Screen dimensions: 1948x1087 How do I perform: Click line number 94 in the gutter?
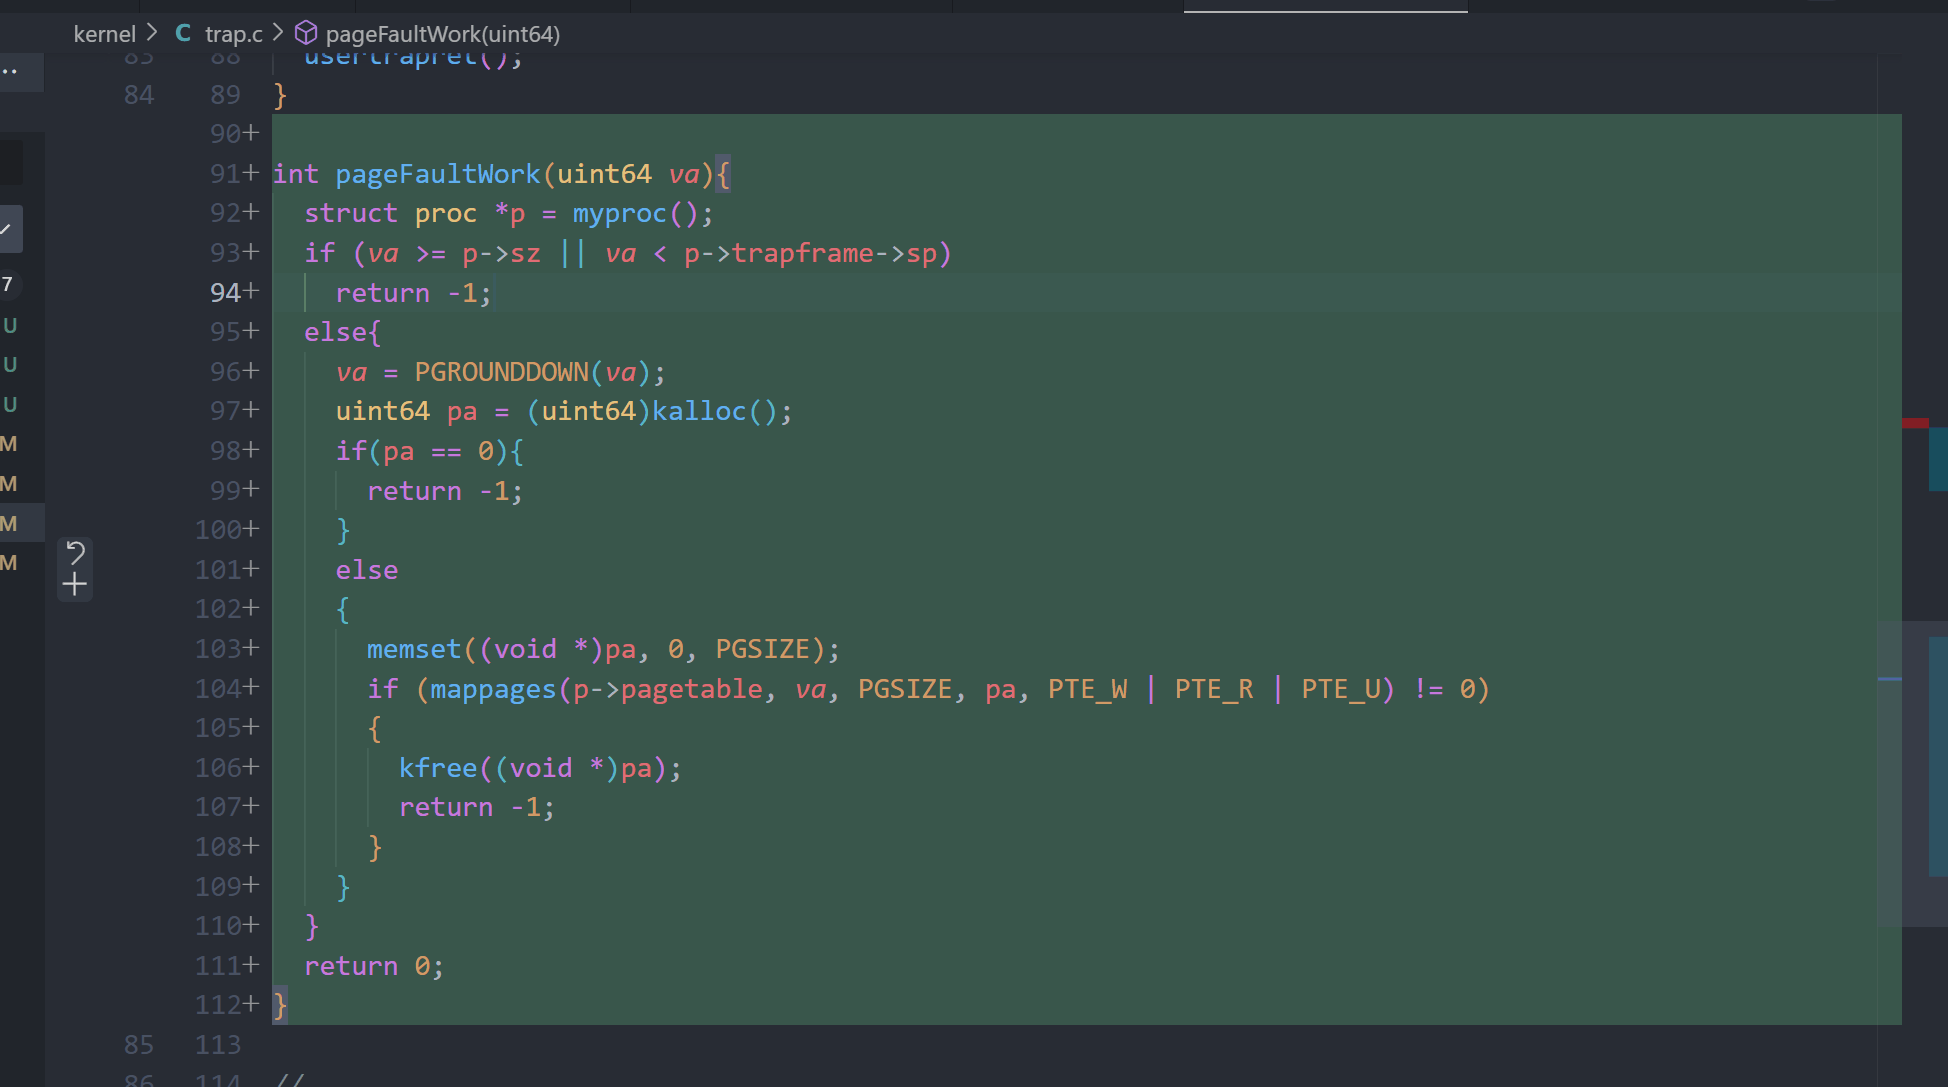225,292
